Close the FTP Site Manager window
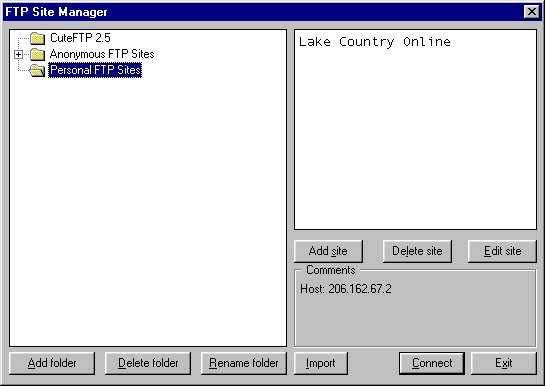 pyautogui.click(x=531, y=12)
